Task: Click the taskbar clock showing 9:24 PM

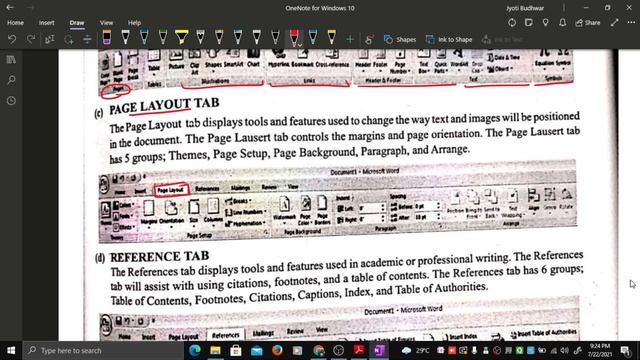Action: [x=600, y=350]
